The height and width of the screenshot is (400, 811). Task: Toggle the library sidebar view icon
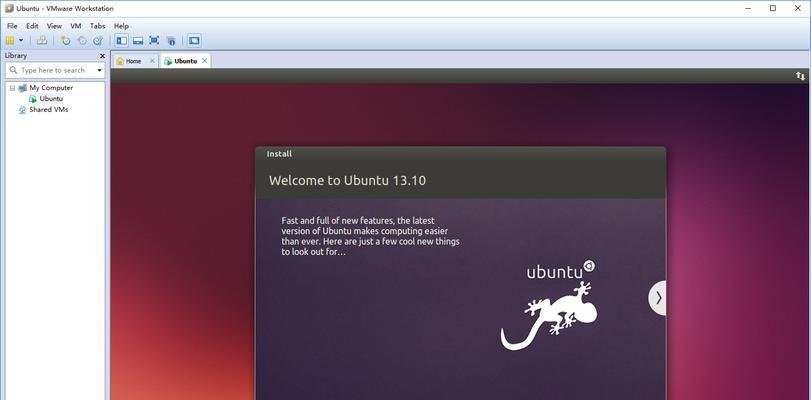[x=122, y=40]
